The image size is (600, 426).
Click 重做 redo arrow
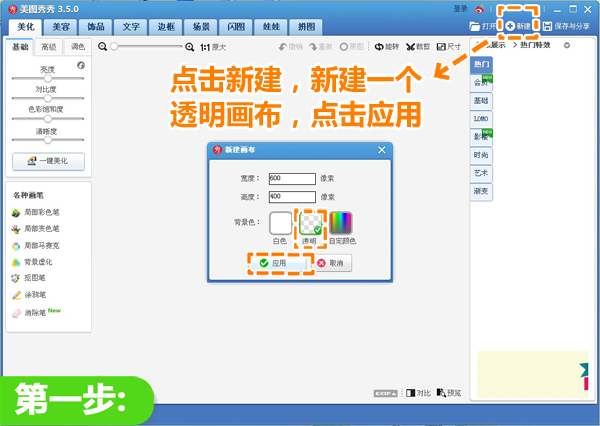[321, 47]
